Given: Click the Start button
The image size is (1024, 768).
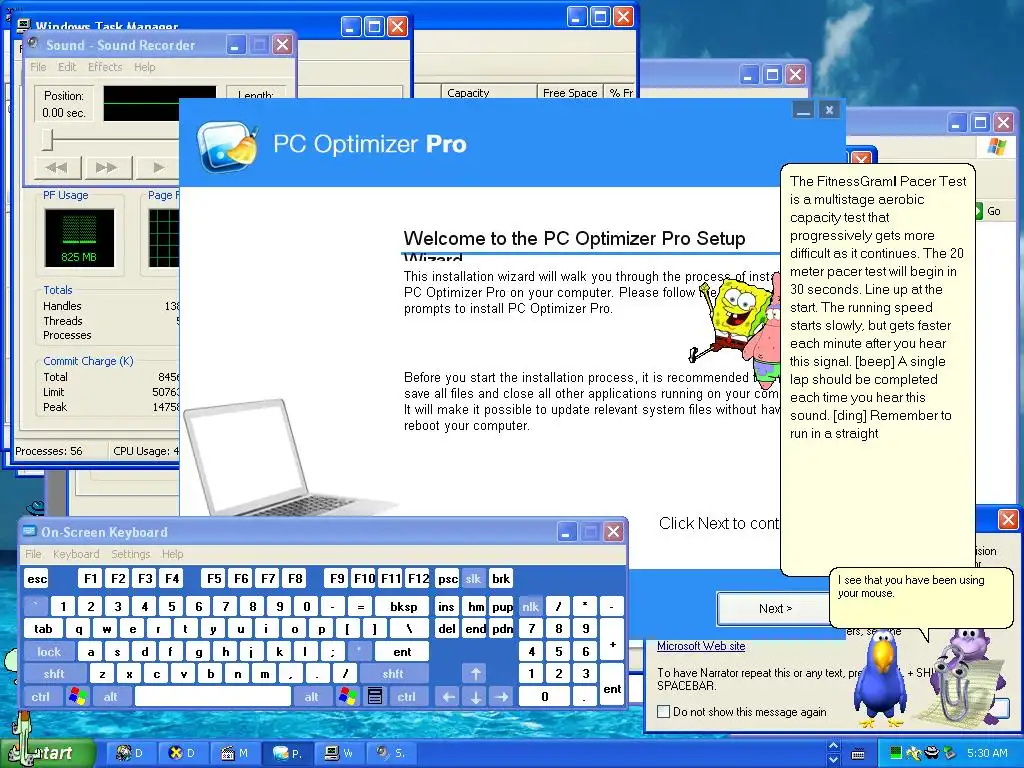Looking at the screenshot, I should coord(47,753).
